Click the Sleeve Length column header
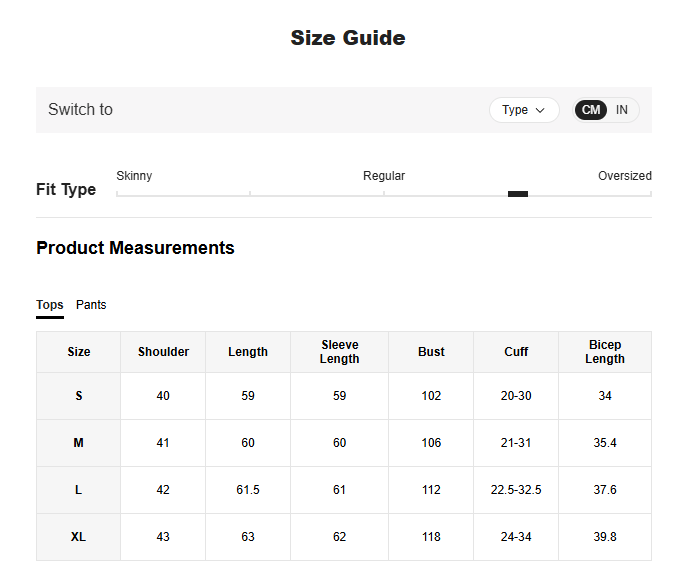 pos(339,352)
